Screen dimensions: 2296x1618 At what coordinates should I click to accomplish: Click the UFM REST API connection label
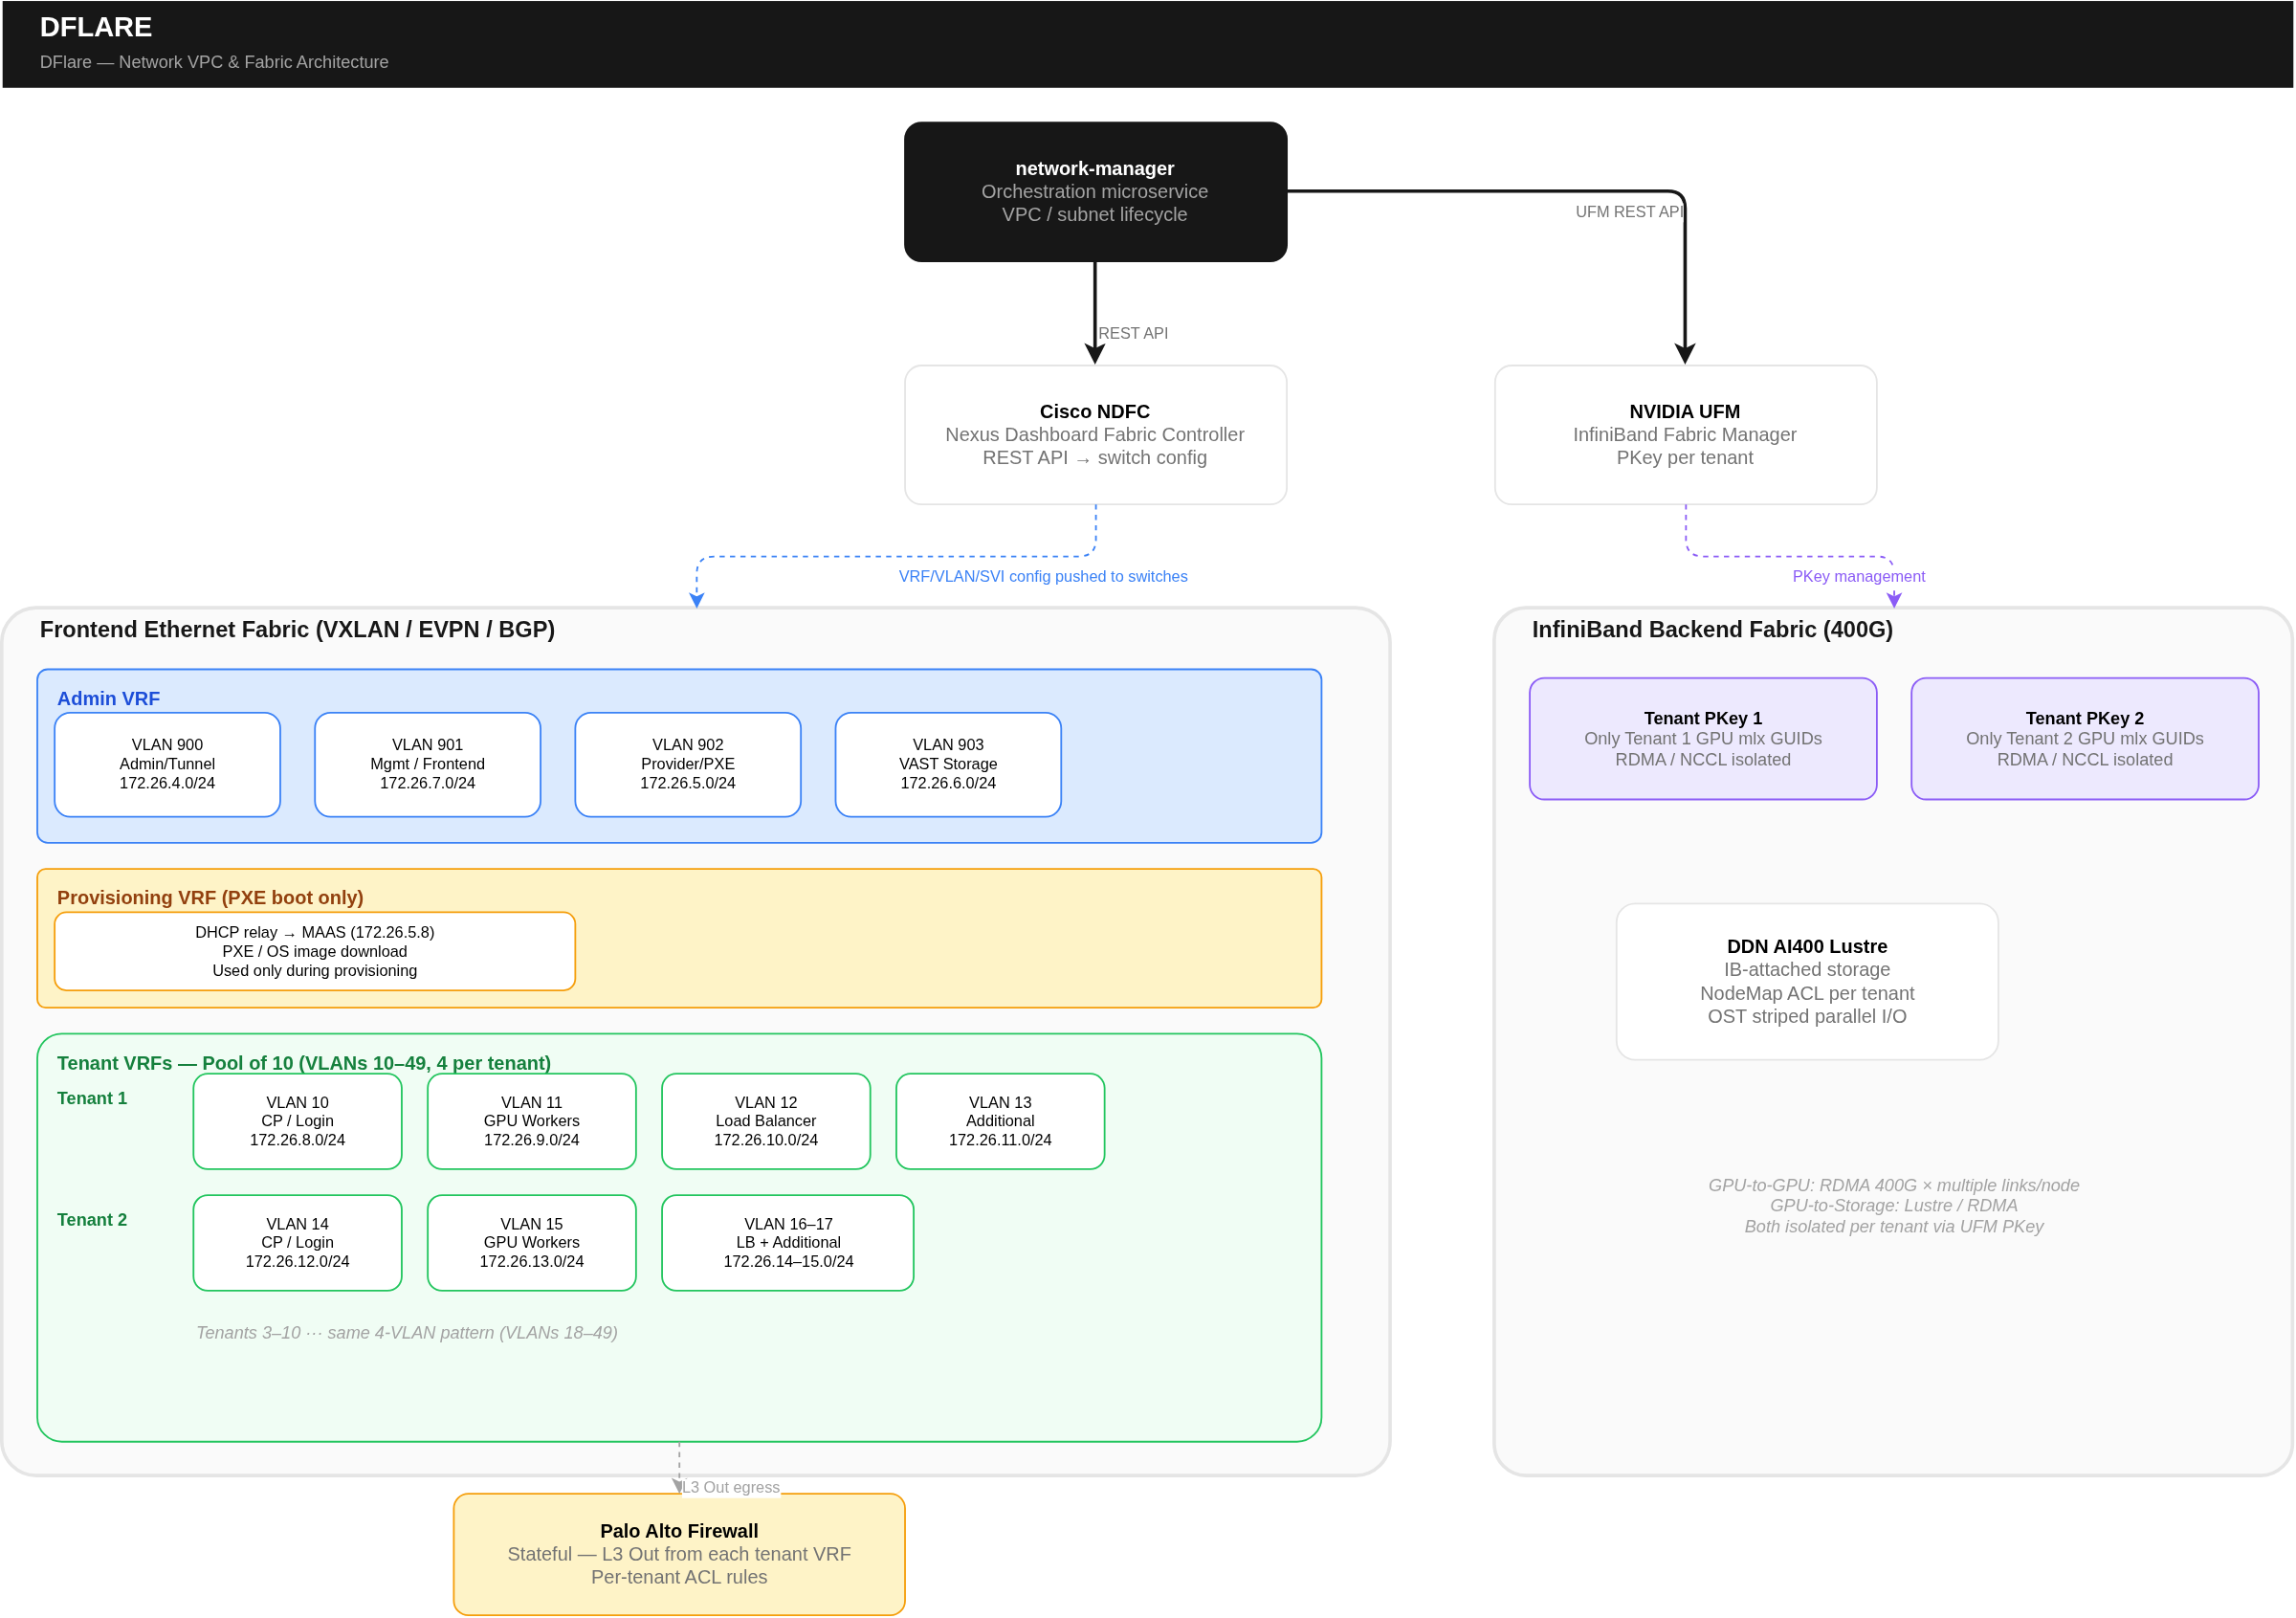click(x=1628, y=211)
